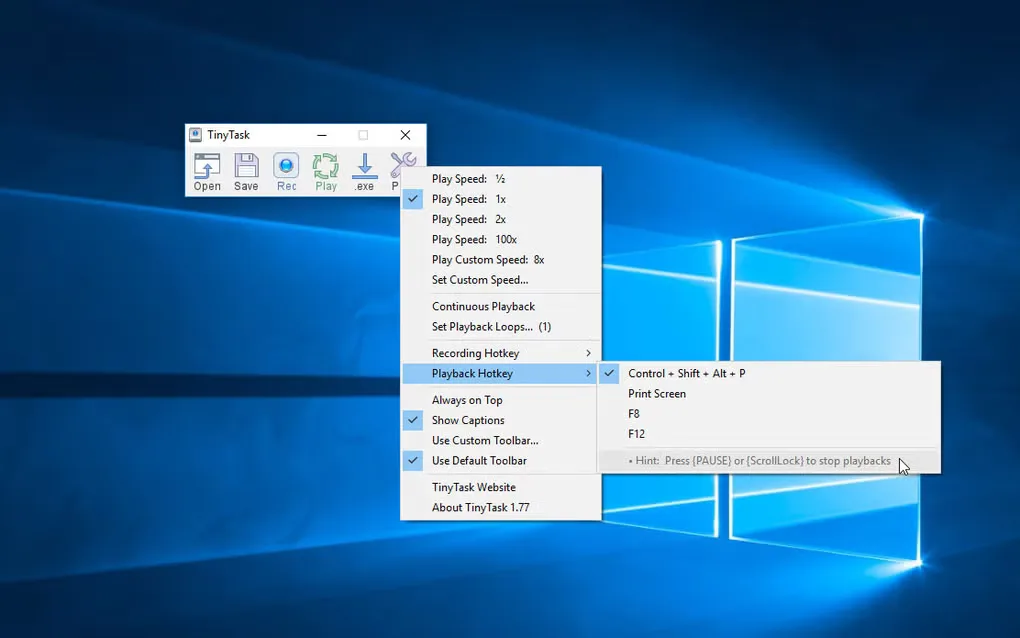The width and height of the screenshot is (1020, 638).
Task: Minimize the TinyTask window
Action: click(322, 135)
